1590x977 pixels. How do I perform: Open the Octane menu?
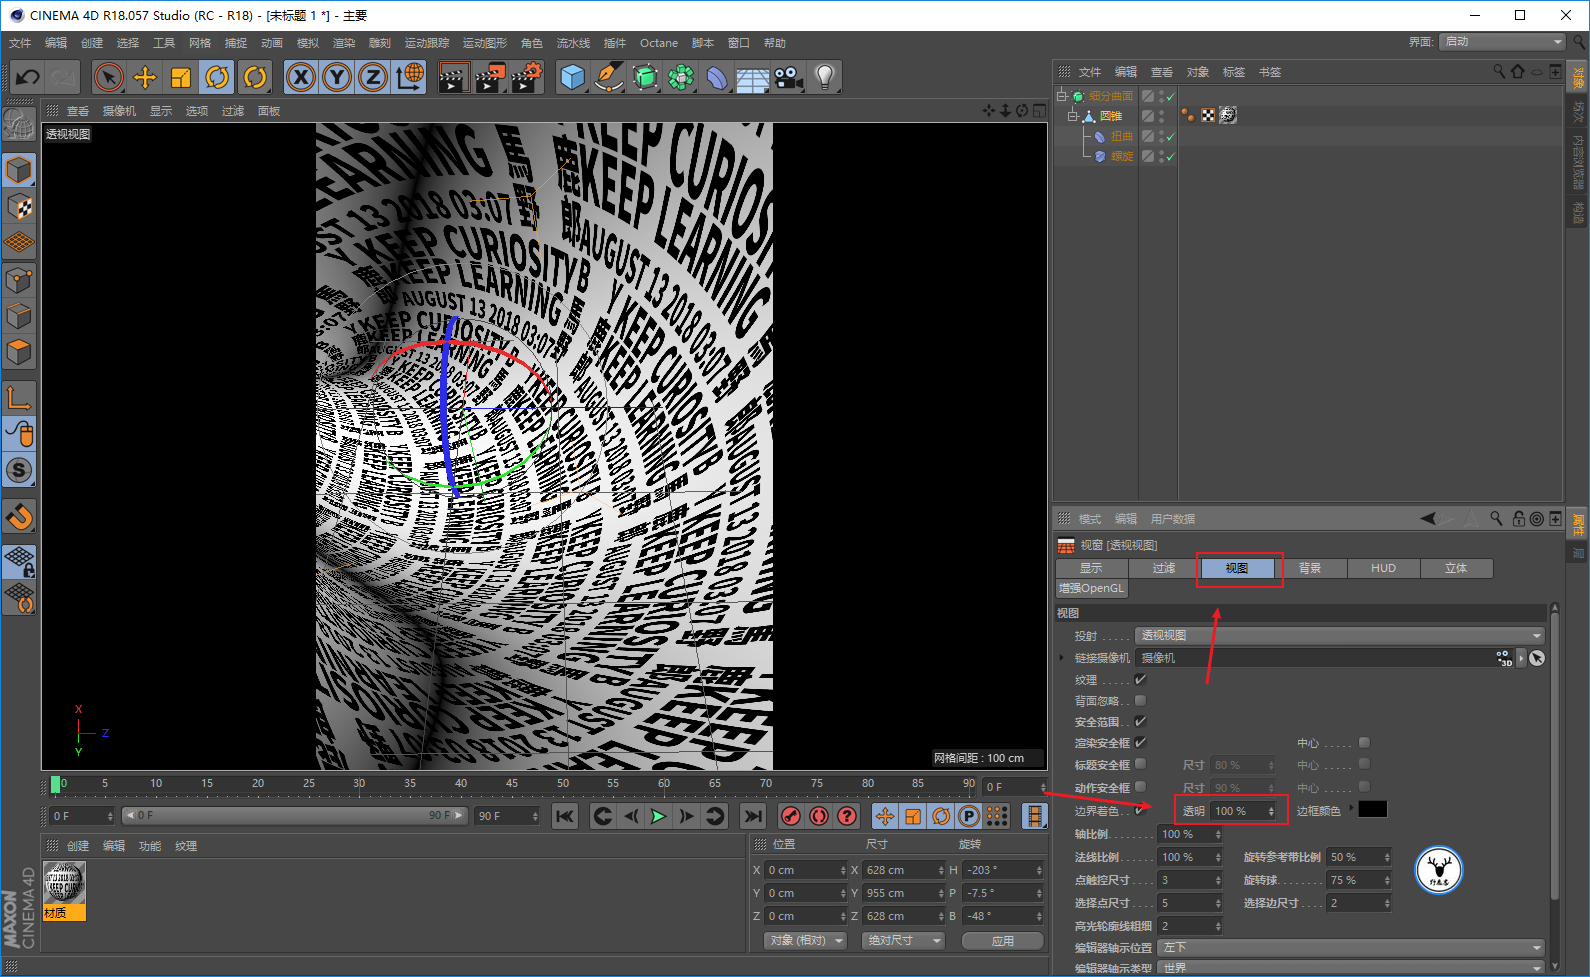pyautogui.click(x=659, y=43)
